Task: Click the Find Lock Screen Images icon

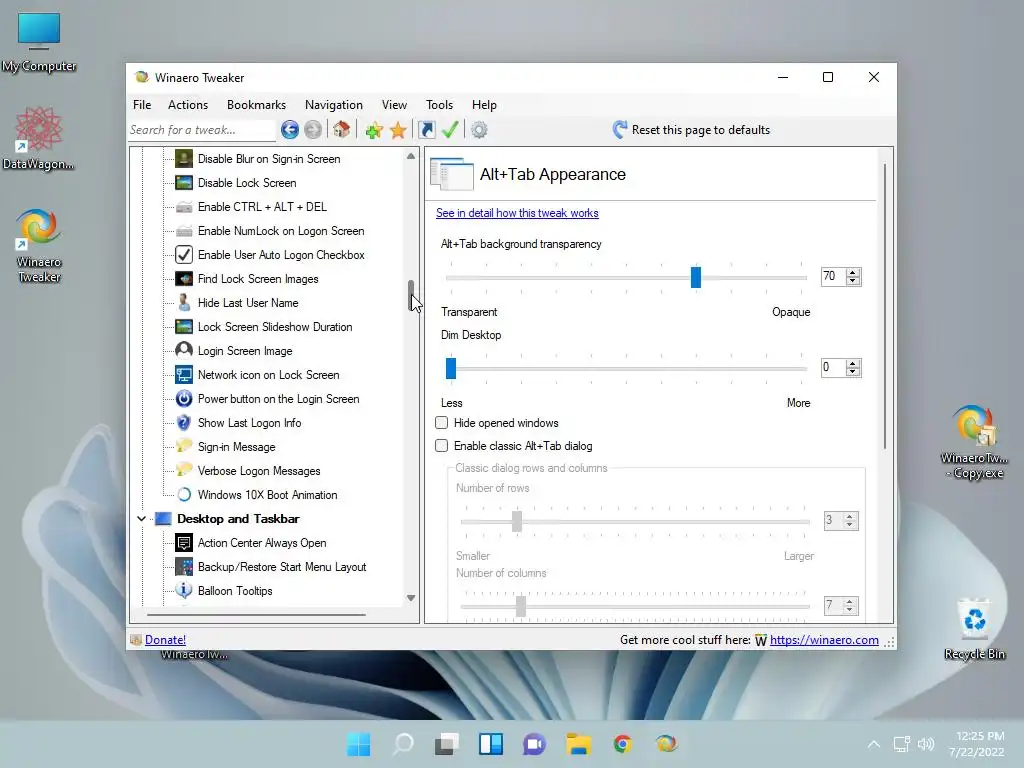Action: tap(184, 279)
